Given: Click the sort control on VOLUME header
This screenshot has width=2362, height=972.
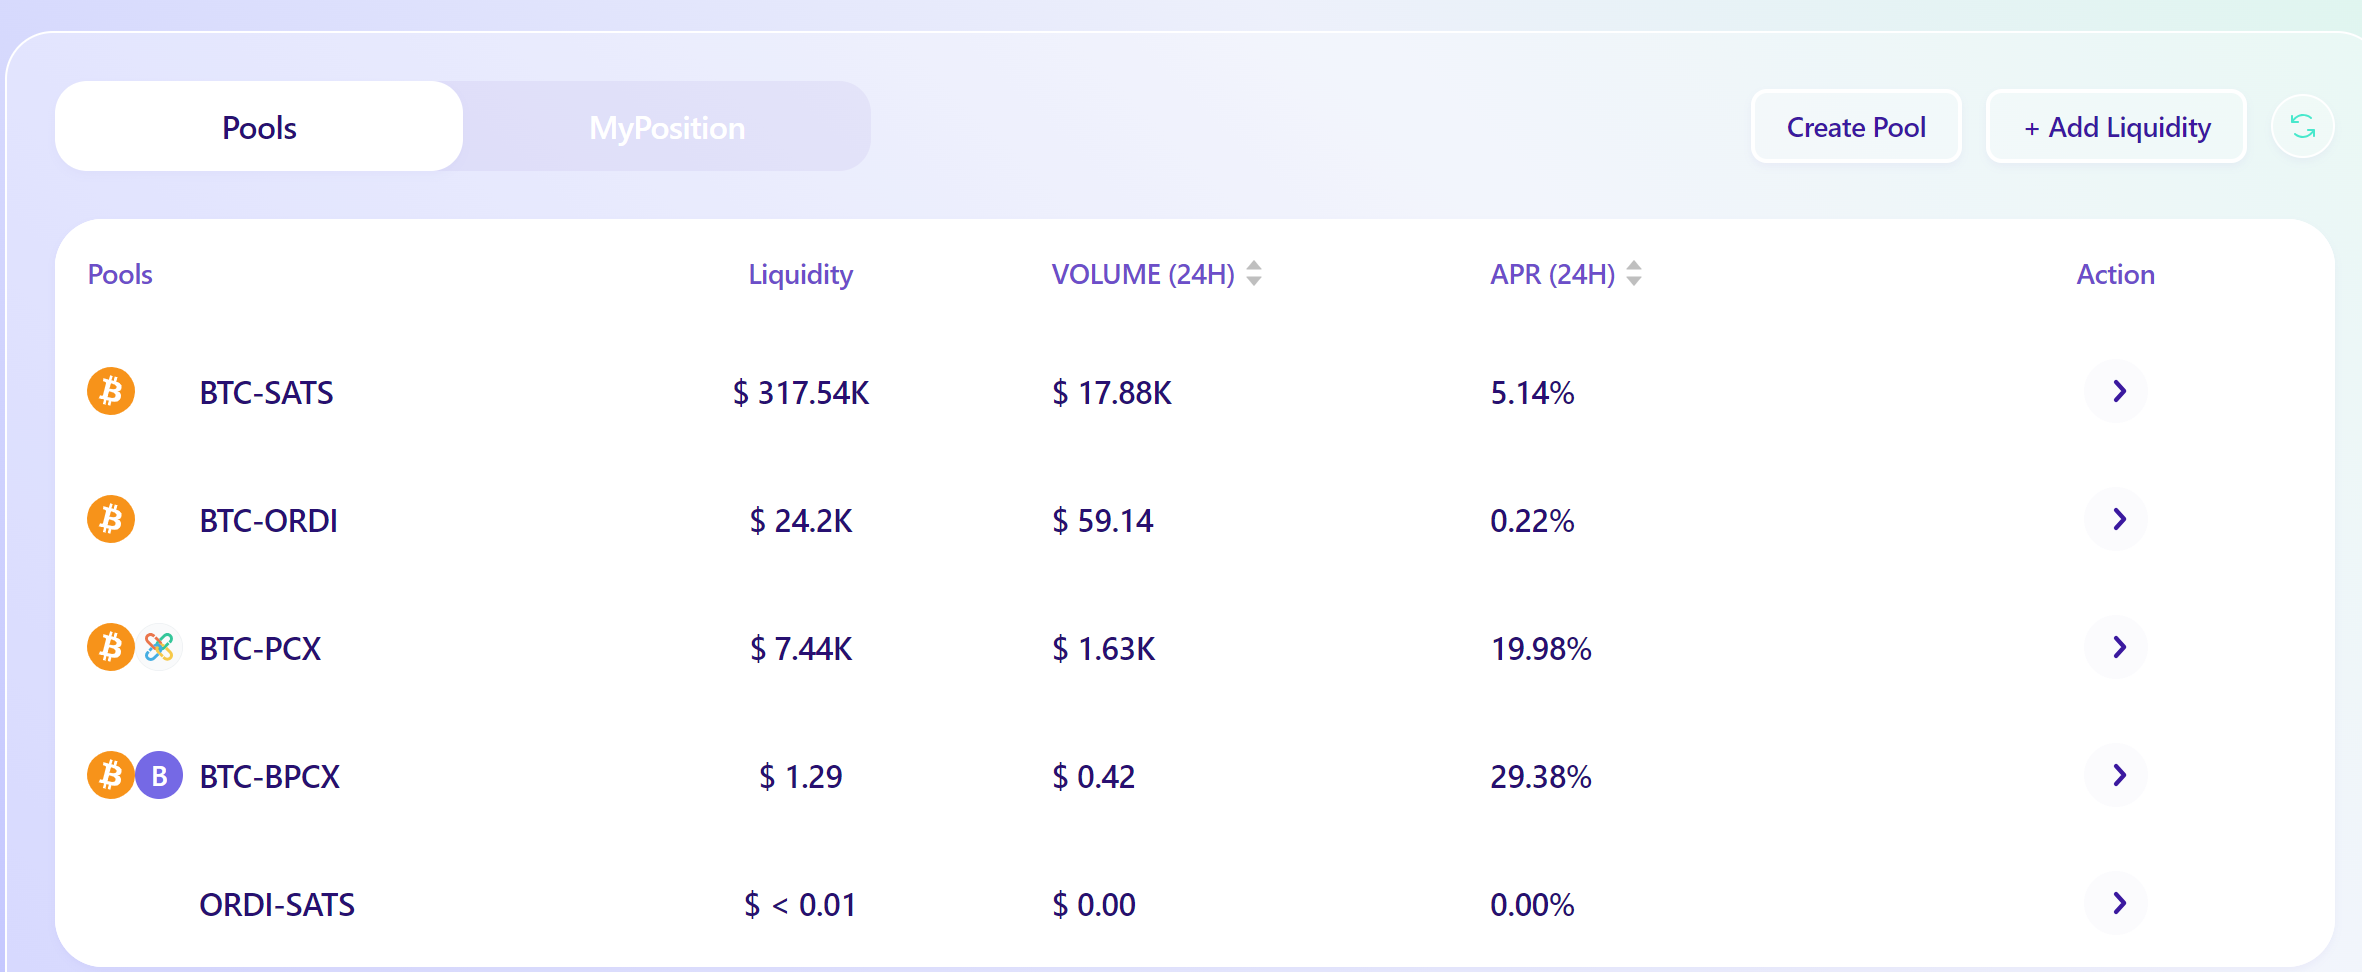Looking at the screenshot, I should [1253, 273].
